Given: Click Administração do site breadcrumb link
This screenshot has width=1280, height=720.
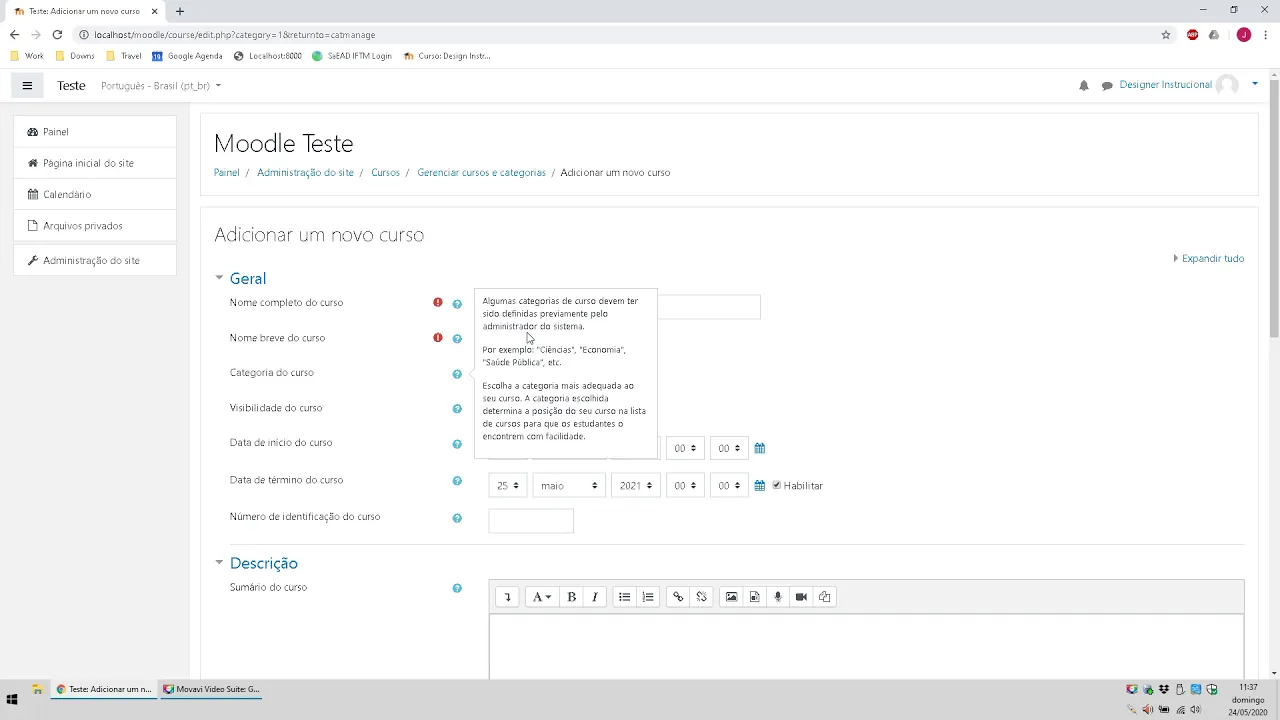Looking at the screenshot, I should pos(305,173).
